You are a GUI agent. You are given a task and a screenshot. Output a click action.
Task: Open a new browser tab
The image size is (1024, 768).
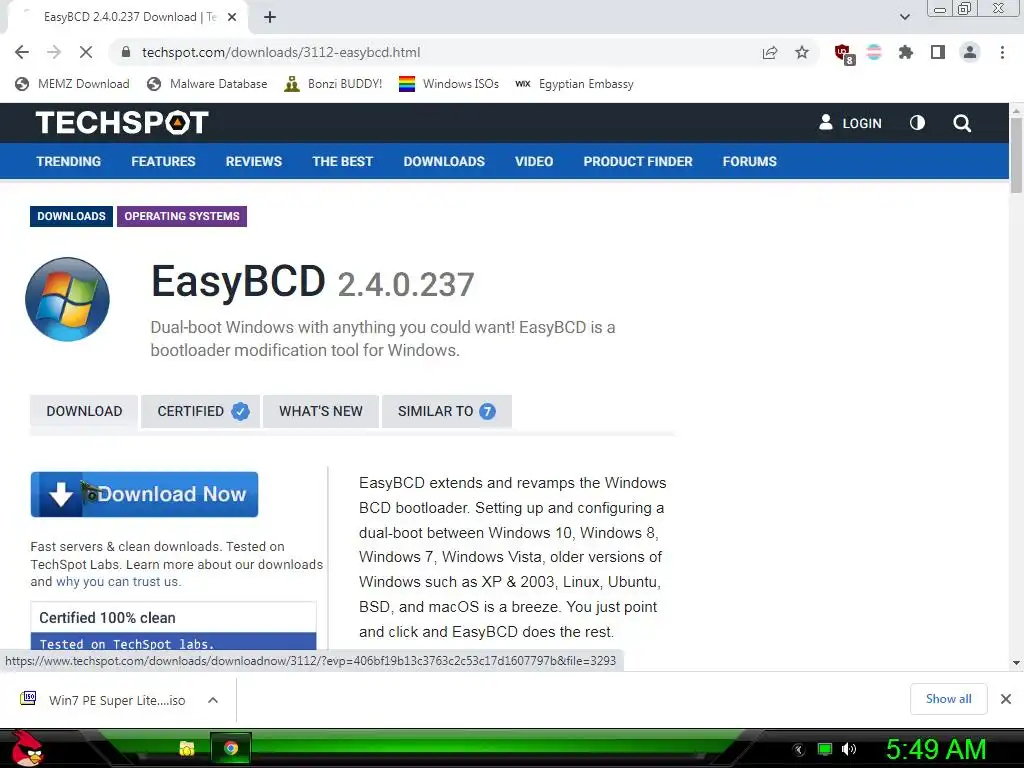[x=270, y=17]
